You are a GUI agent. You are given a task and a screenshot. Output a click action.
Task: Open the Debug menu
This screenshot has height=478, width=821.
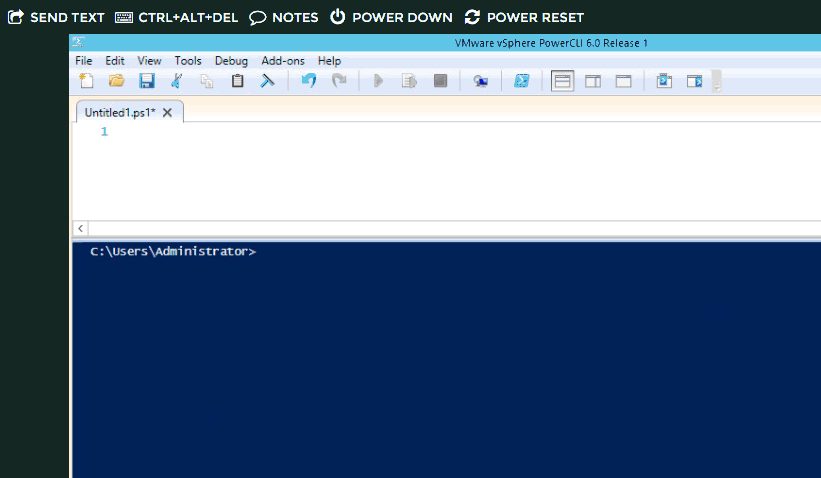pyautogui.click(x=231, y=61)
